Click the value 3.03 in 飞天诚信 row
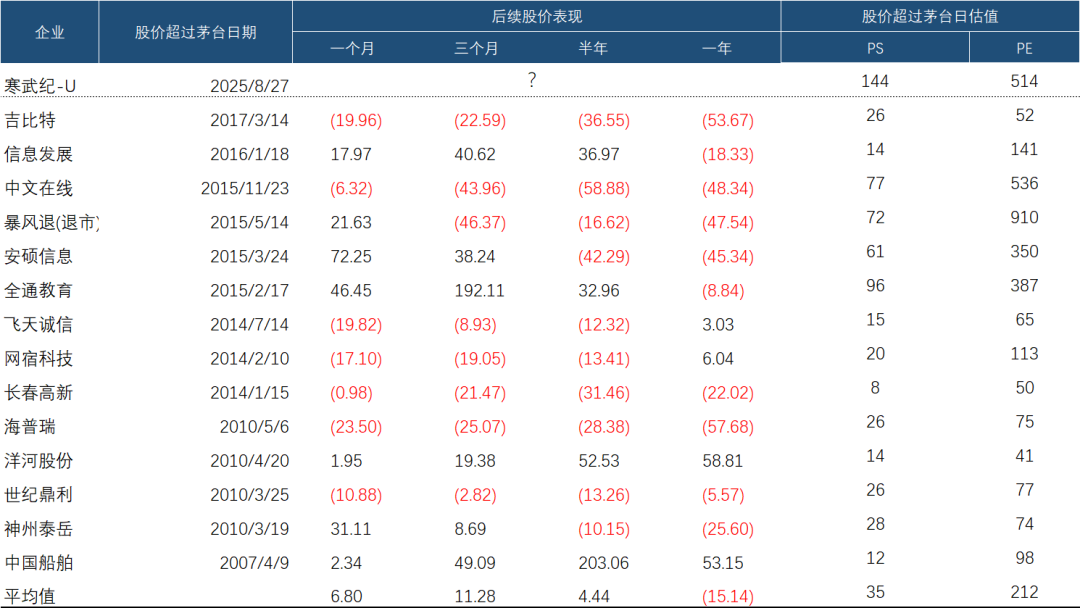The height and width of the screenshot is (608, 1080). pos(718,324)
